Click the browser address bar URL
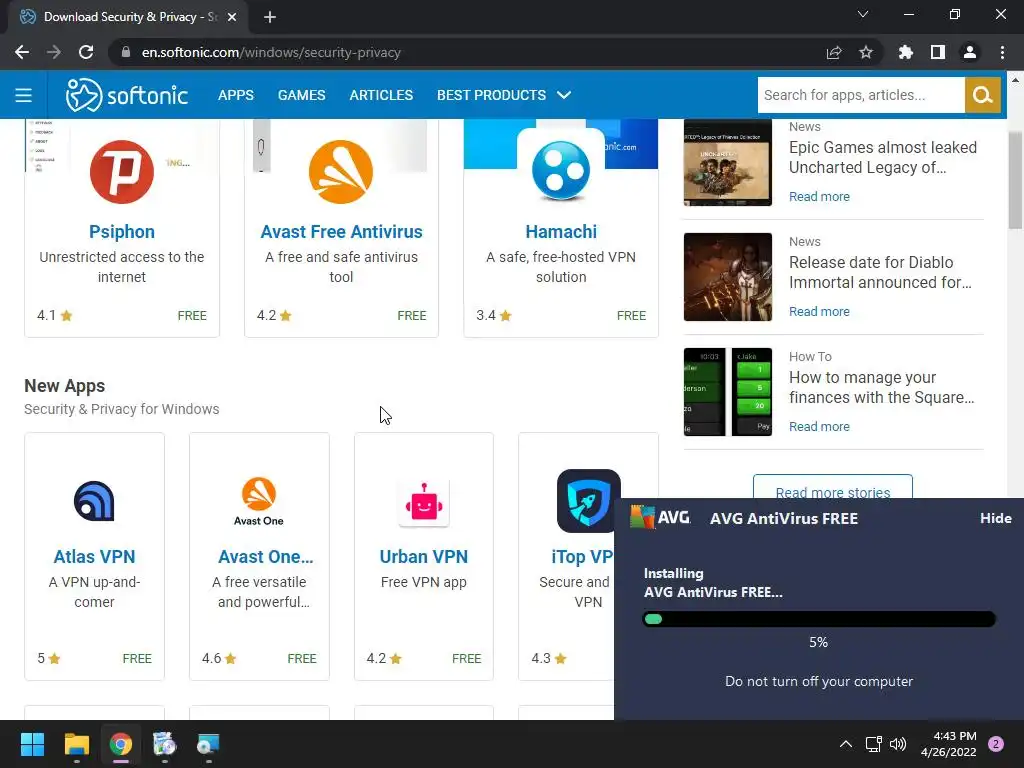This screenshot has height=768, width=1024. pos(271,52)
